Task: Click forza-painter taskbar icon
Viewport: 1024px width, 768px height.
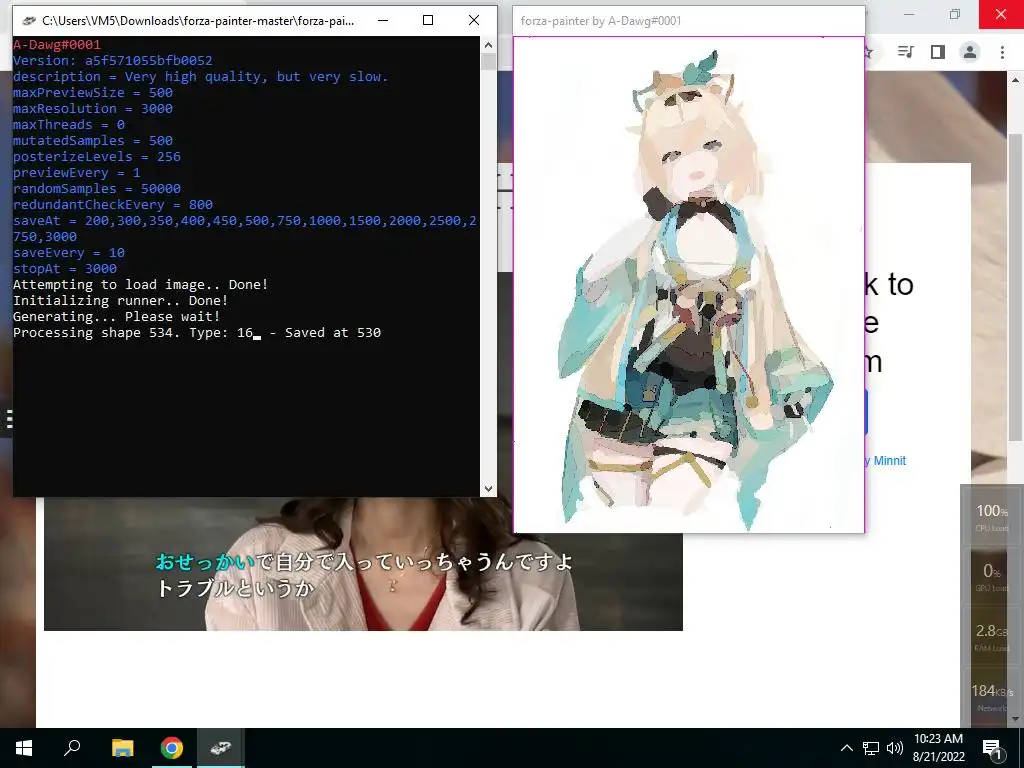Action: (x=220, y=748)
